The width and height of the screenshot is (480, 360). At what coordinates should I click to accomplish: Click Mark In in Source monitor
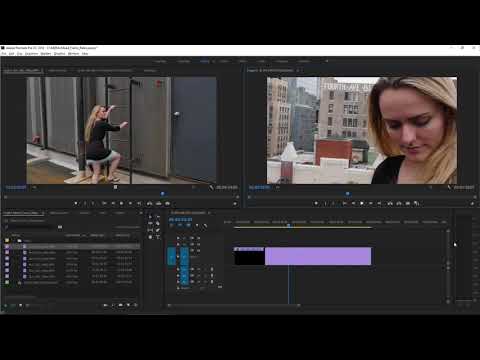85,203
